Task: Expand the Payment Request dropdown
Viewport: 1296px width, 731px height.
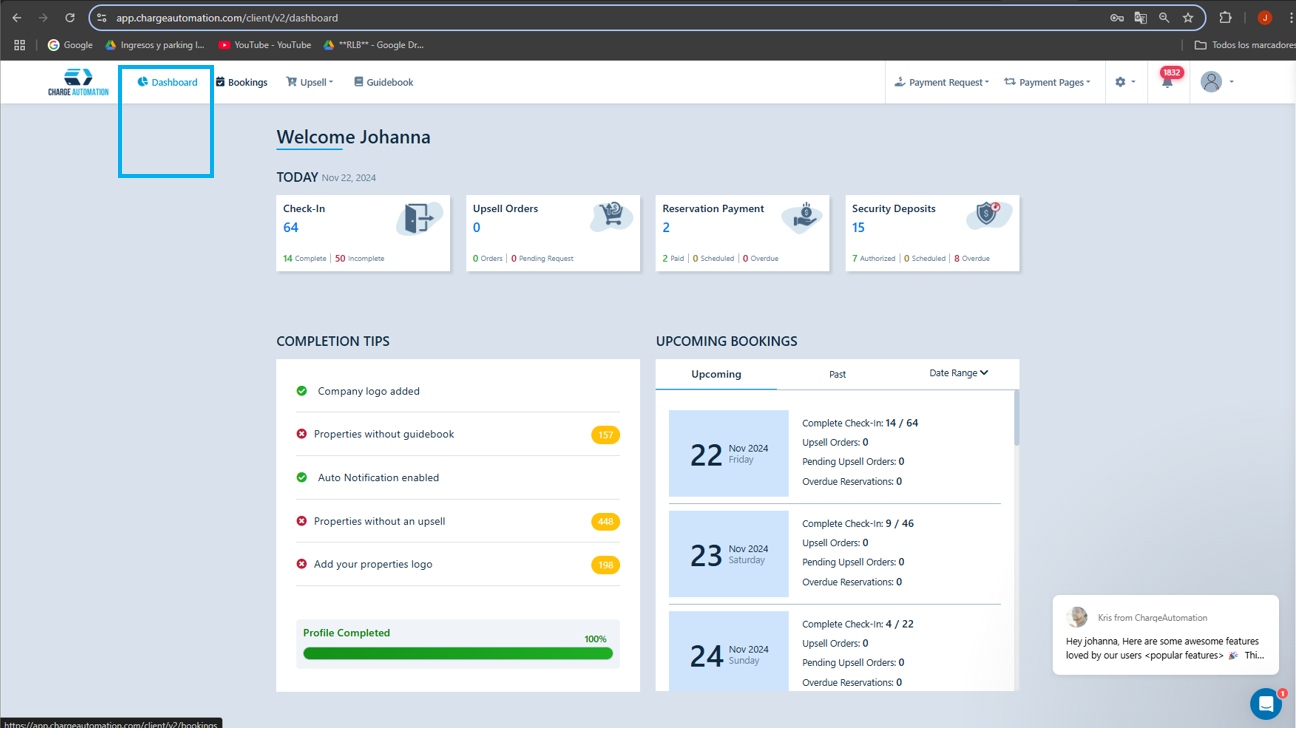Action: [941, 82]
